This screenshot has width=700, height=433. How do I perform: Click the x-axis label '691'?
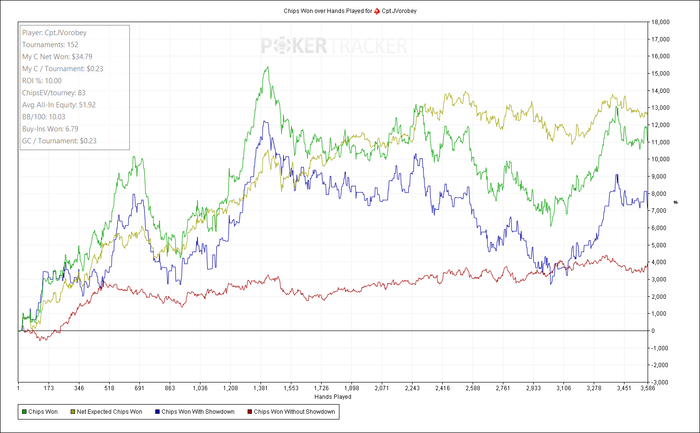(140, 388)
